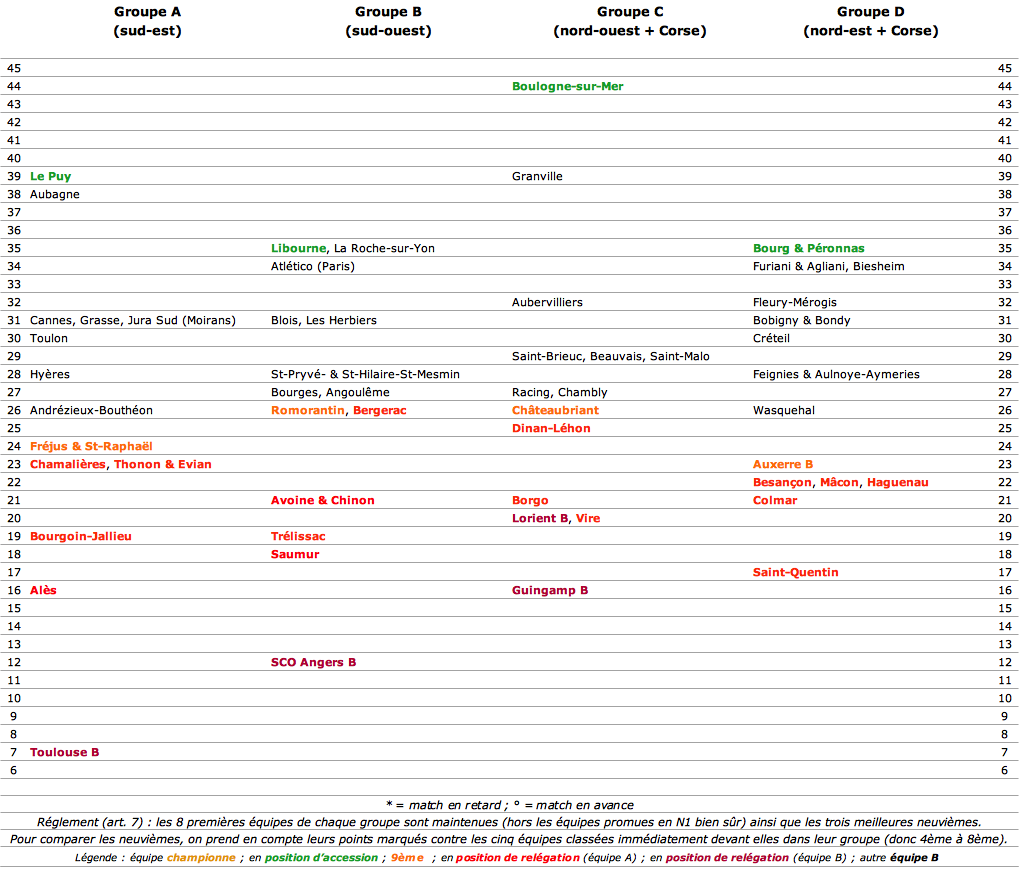Click on Biesheim in Groupe D

point(878,266)
